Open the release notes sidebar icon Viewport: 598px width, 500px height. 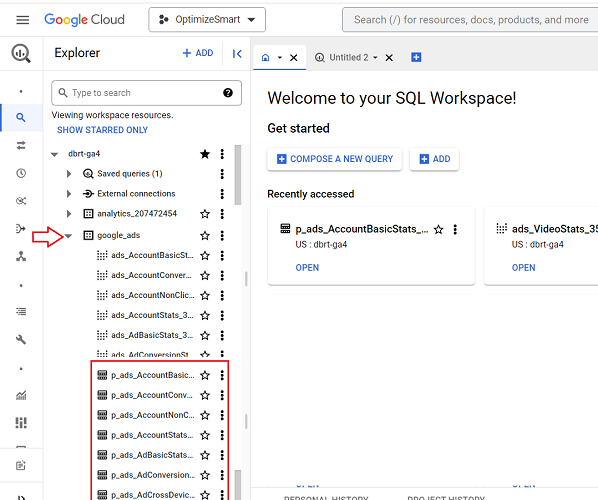point(21,465)
